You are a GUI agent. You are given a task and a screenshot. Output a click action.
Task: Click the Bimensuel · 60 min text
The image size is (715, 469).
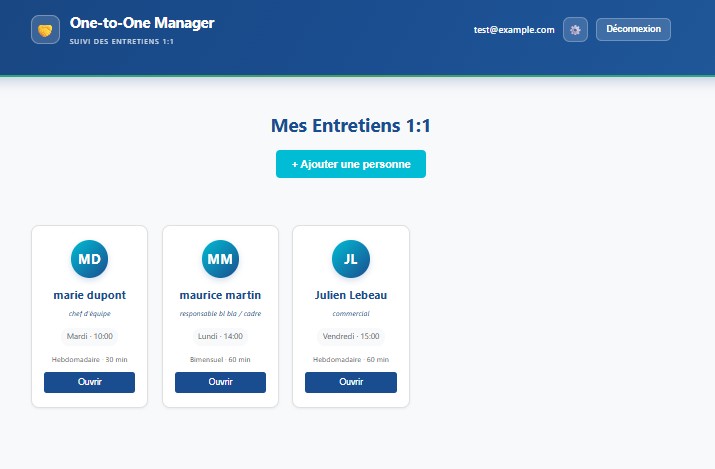tap(220, 360)
